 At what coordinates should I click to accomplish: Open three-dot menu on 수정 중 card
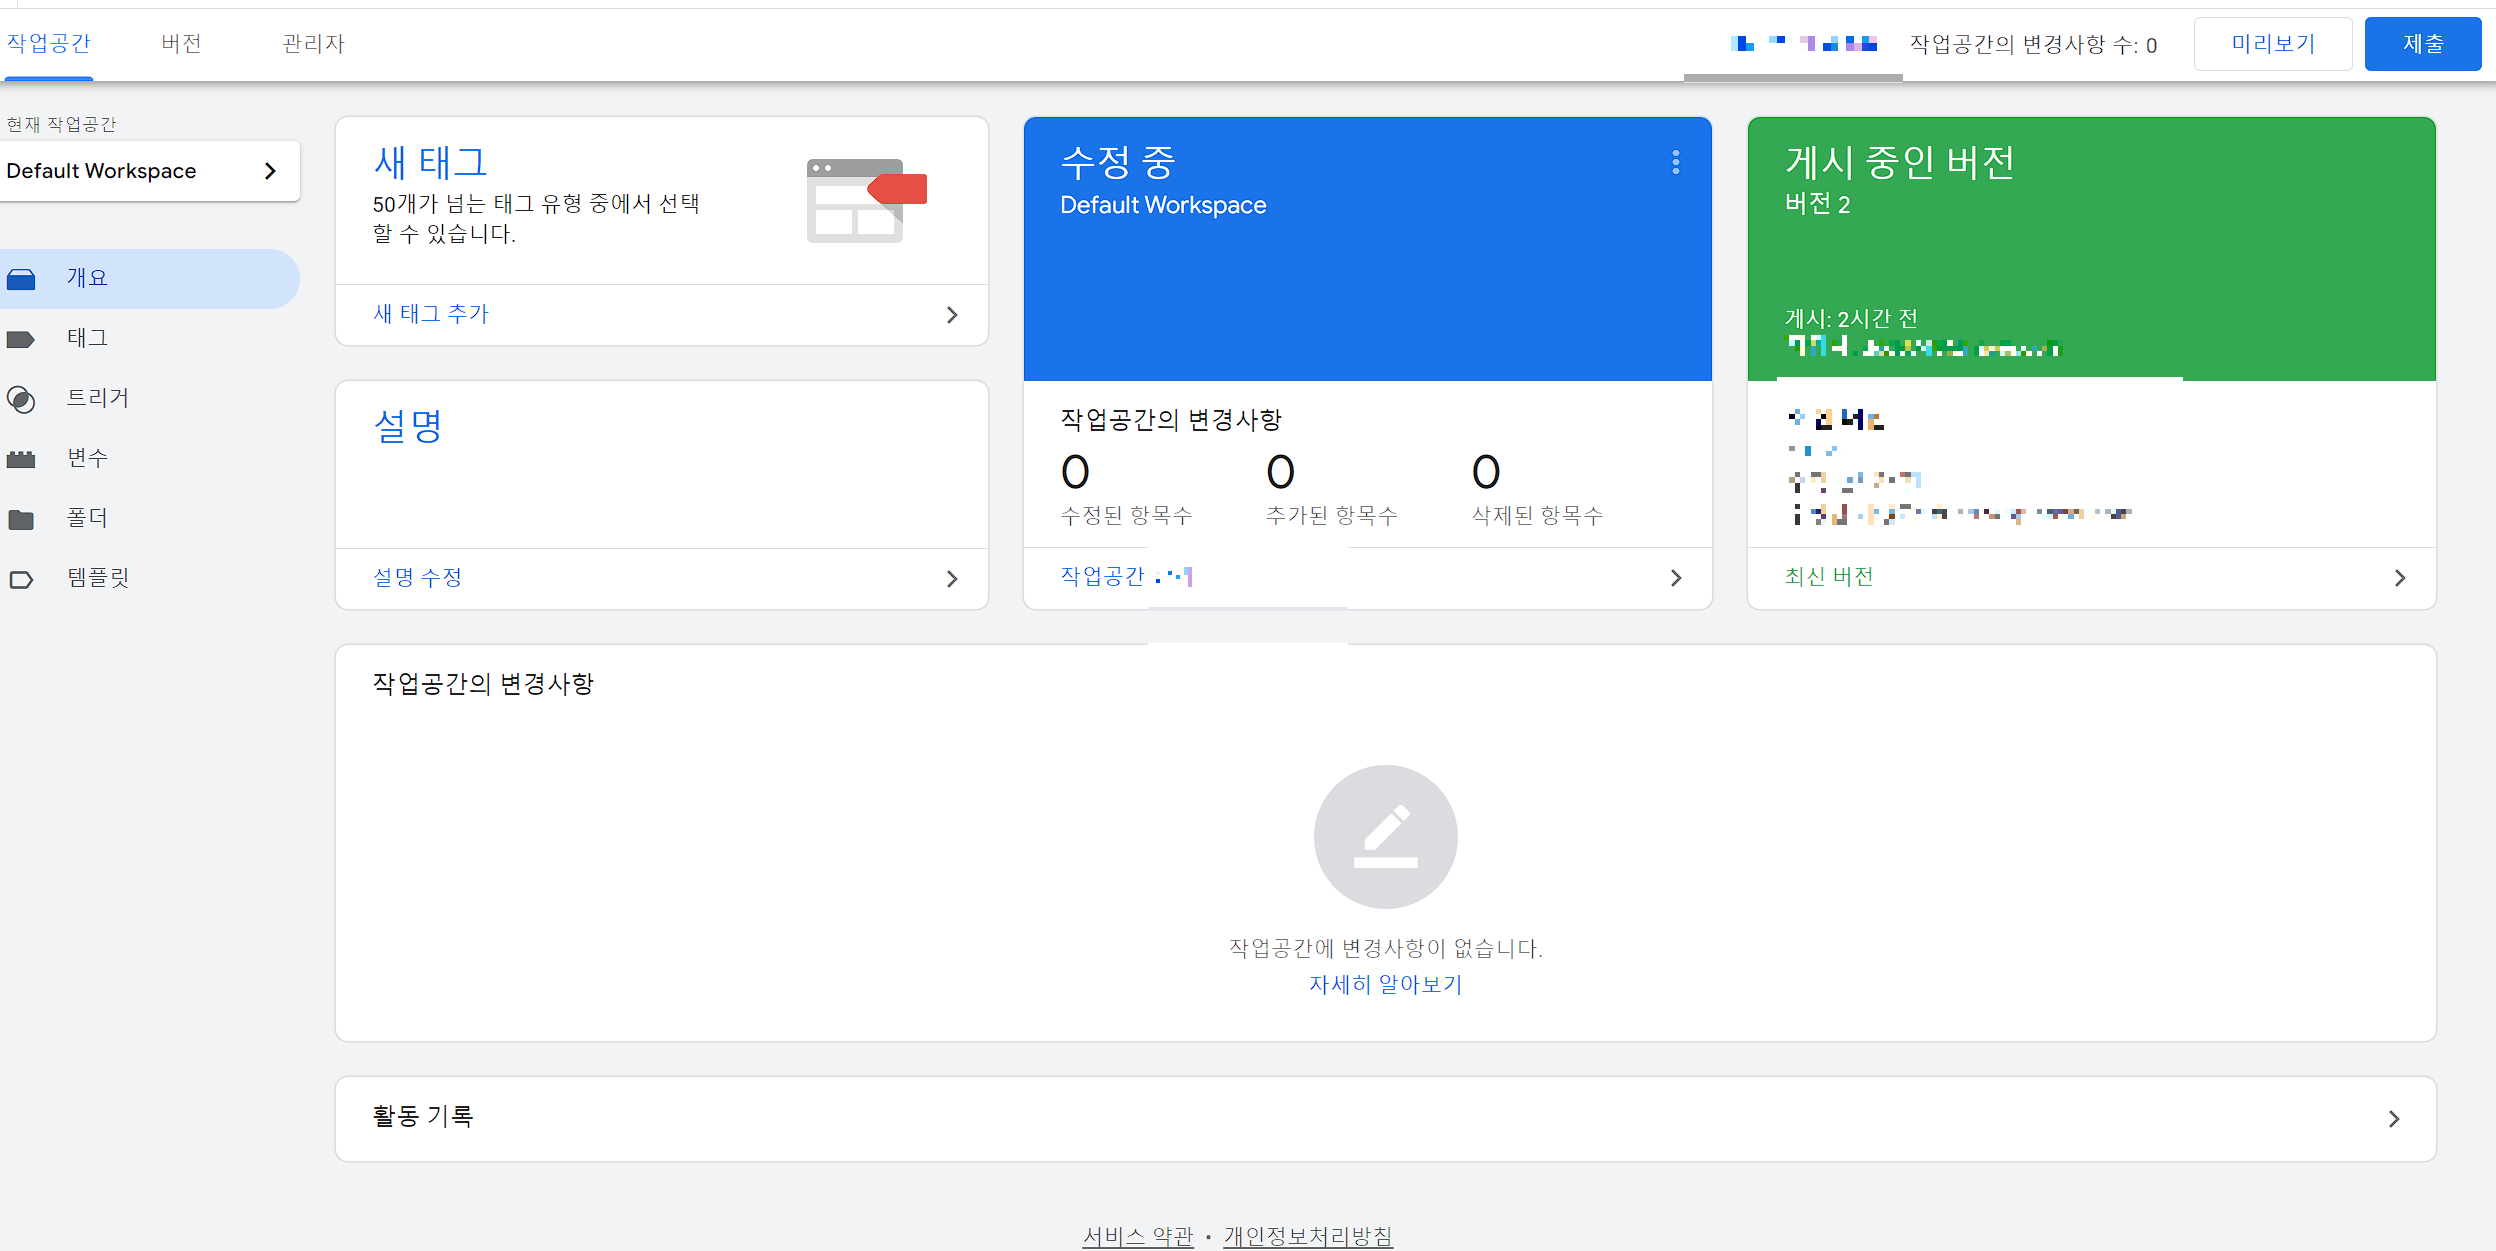click(x=1675, y=162)
